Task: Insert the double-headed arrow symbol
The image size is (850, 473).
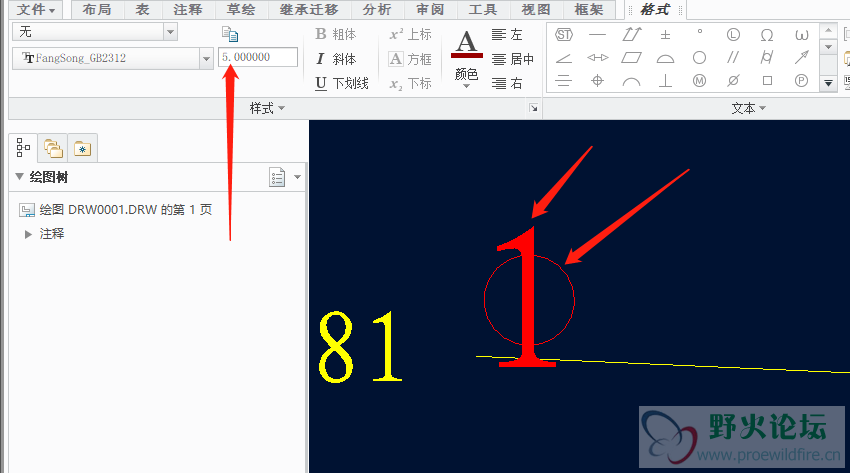Action: [x=597, y=57]
